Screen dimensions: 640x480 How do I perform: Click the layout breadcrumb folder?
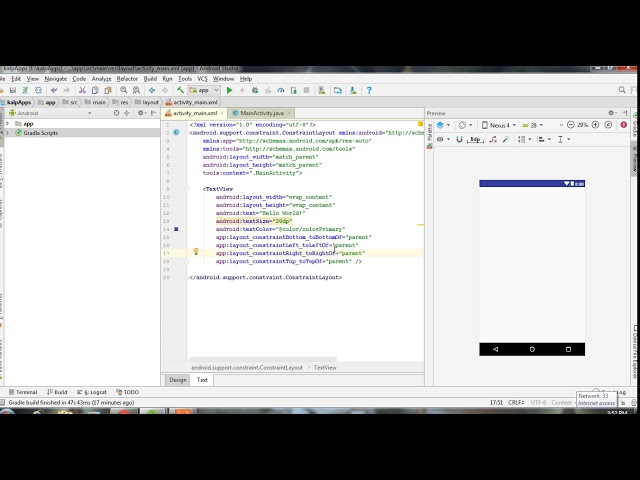point(147,102)
